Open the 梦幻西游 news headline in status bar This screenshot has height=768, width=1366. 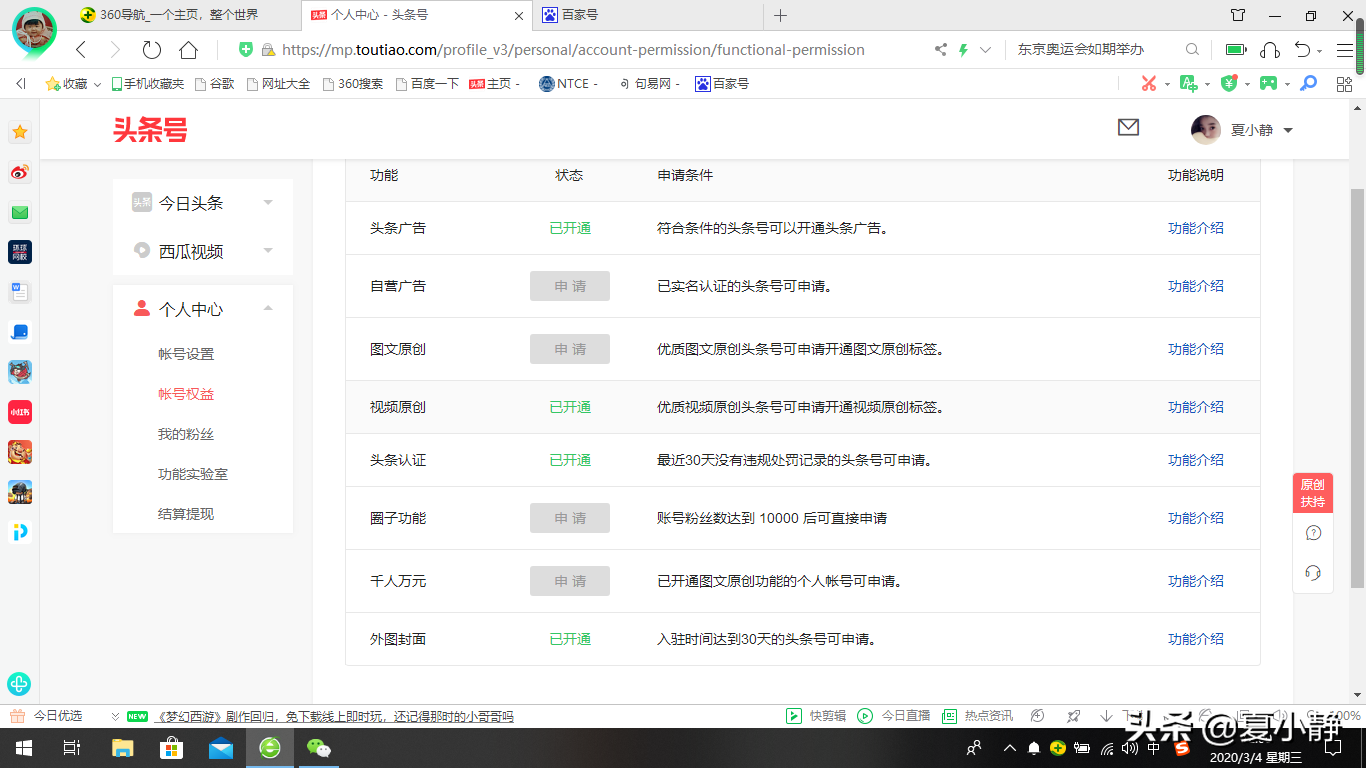point(335,716)
